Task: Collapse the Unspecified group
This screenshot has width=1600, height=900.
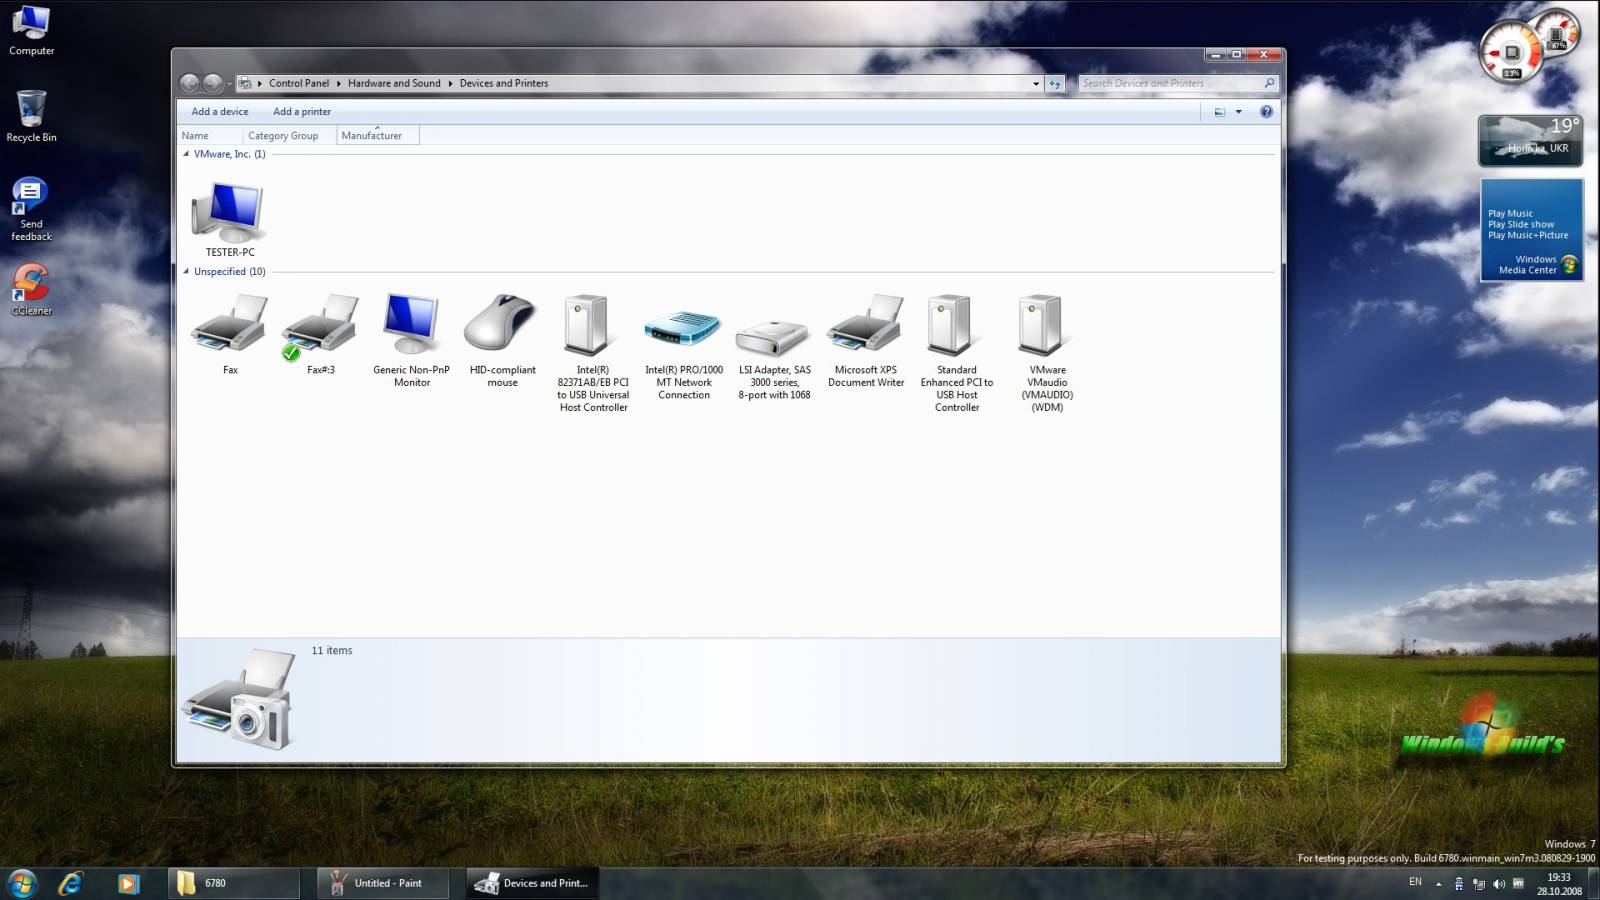Action: click(x=186, y=271)
